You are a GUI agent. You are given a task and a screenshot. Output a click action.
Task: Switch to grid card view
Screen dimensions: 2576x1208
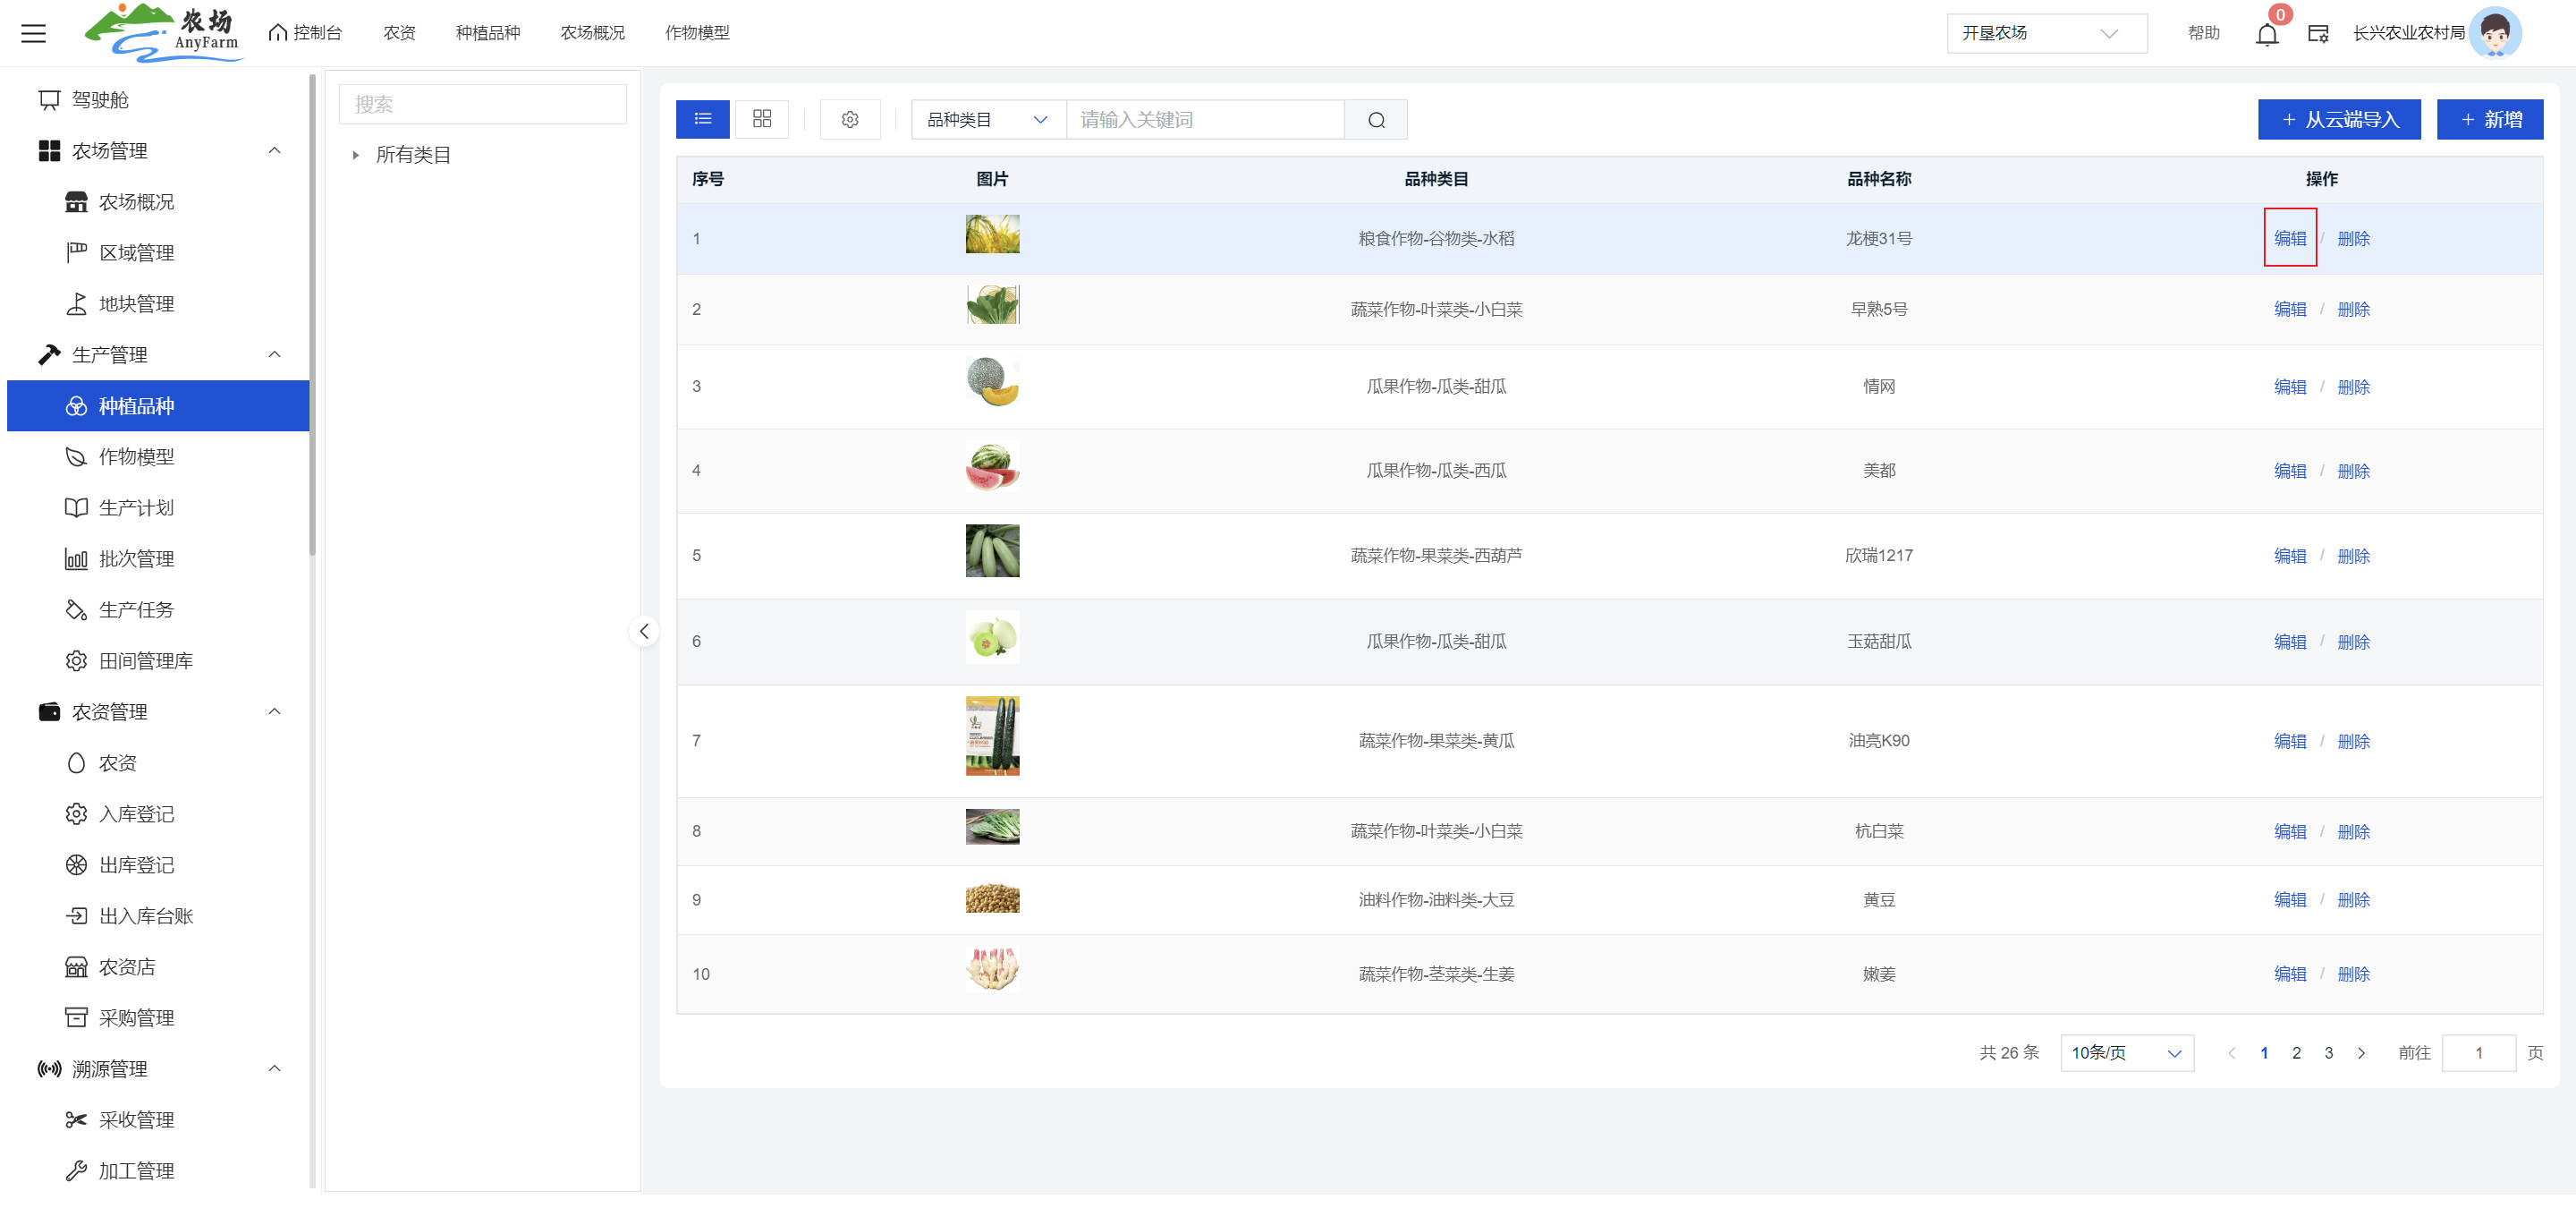click(x=761, y=119)
